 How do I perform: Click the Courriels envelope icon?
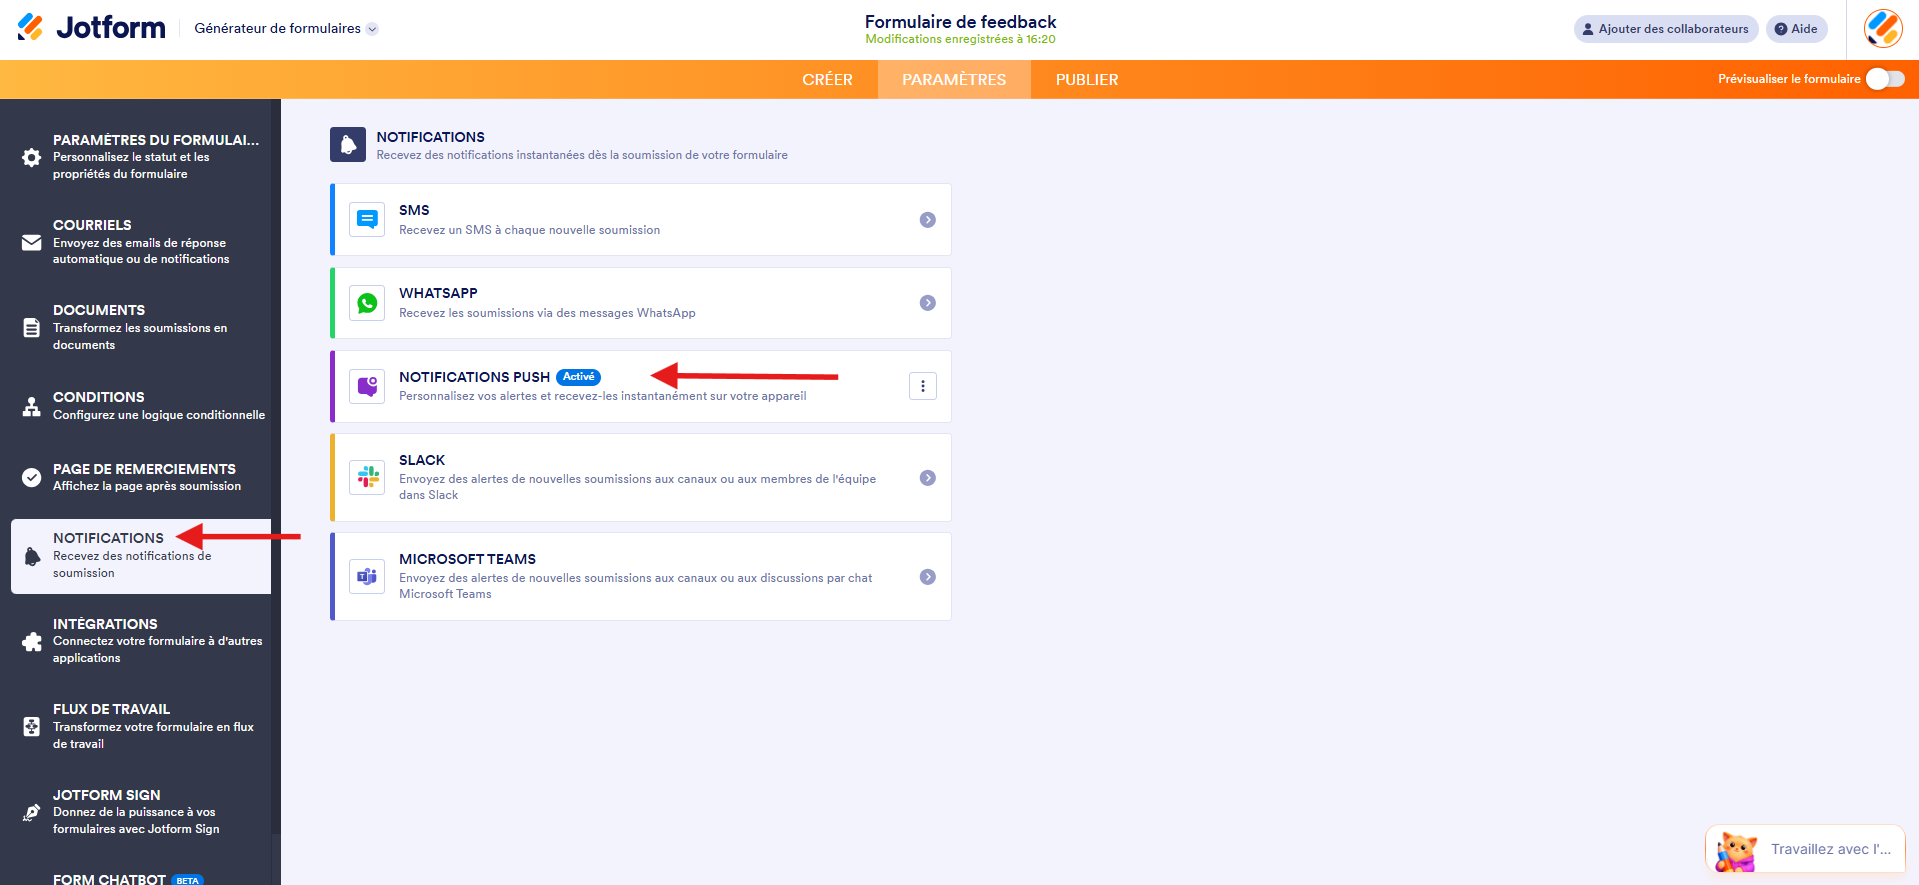32,242
